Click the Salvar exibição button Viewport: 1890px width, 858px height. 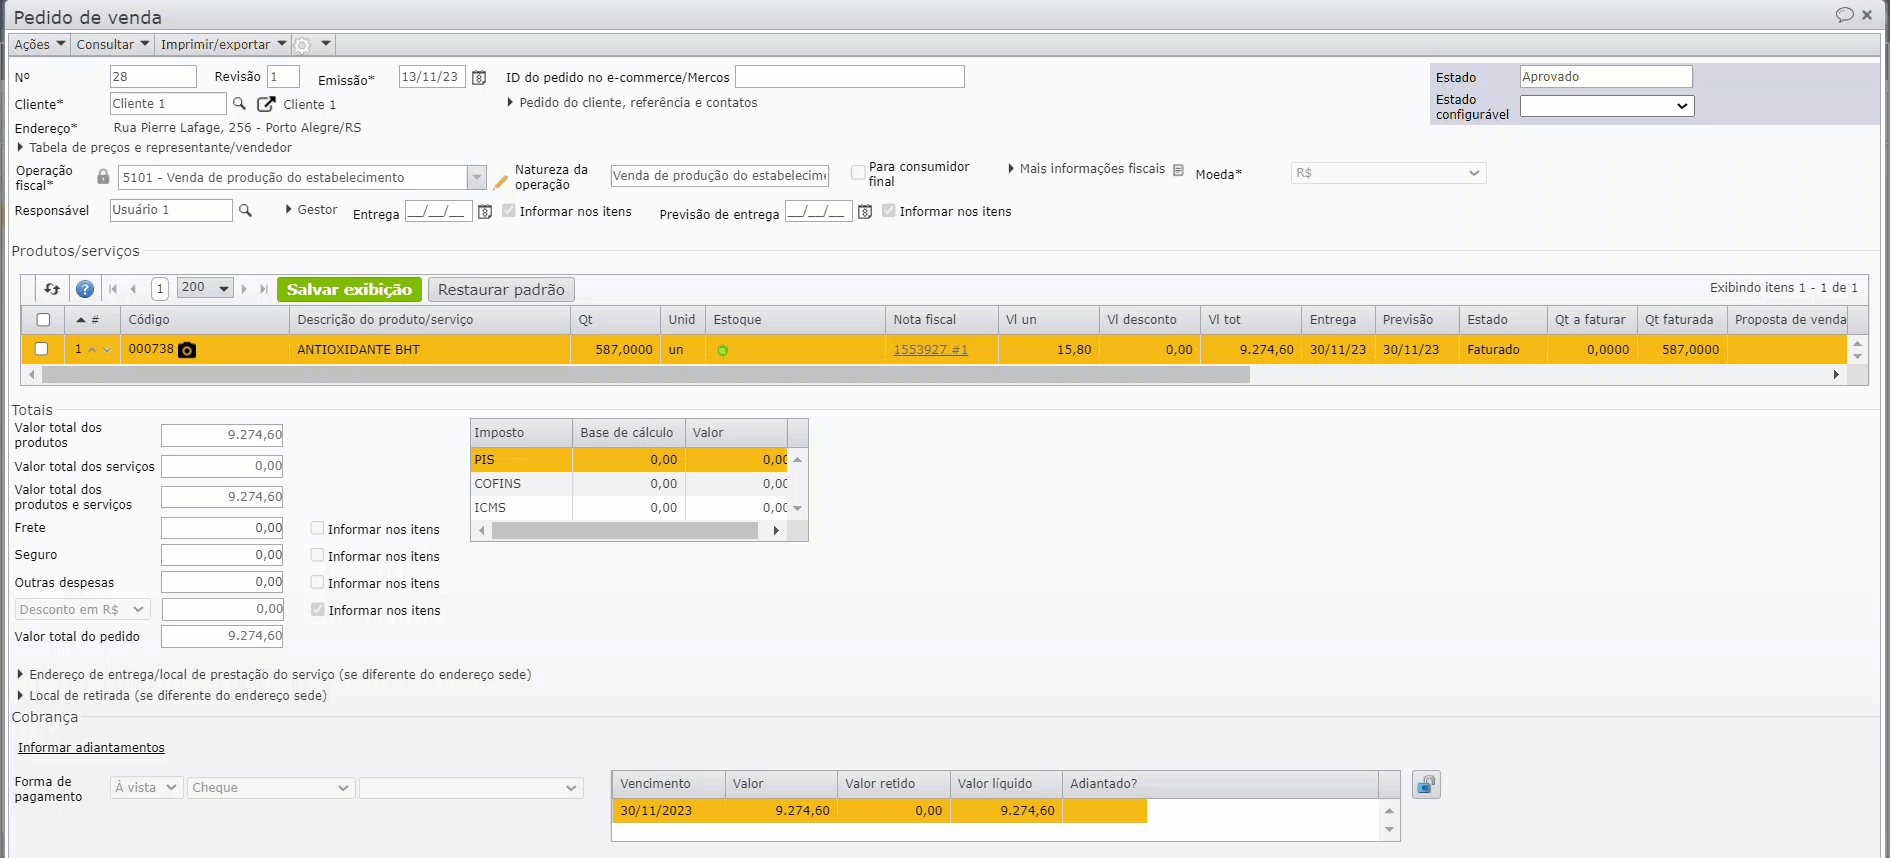click(349, 289)
